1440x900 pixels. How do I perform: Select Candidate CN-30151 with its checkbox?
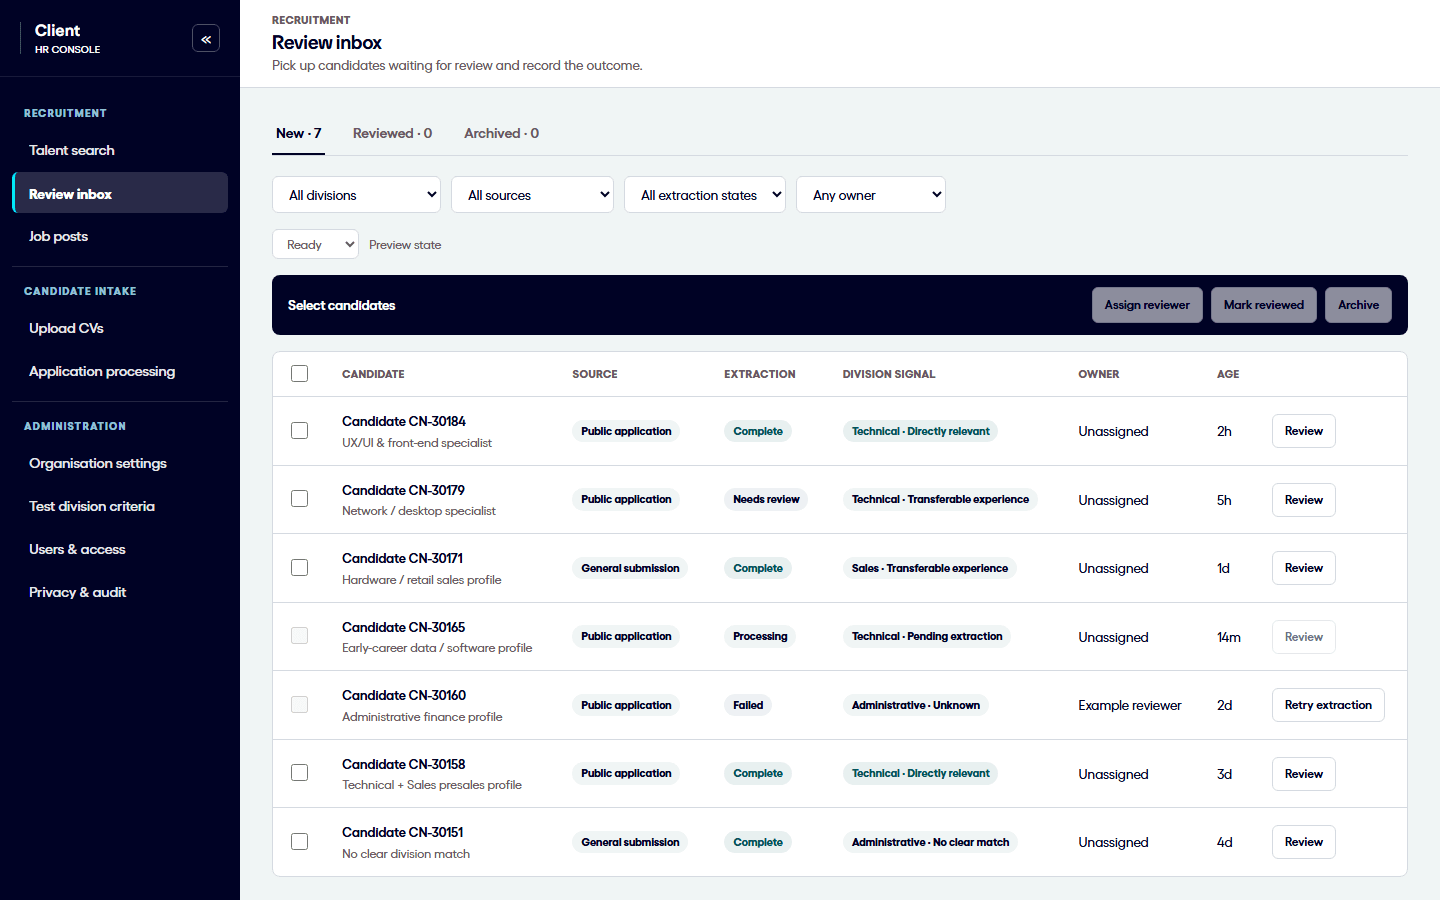pyautogui.click(x=300, y=842)
